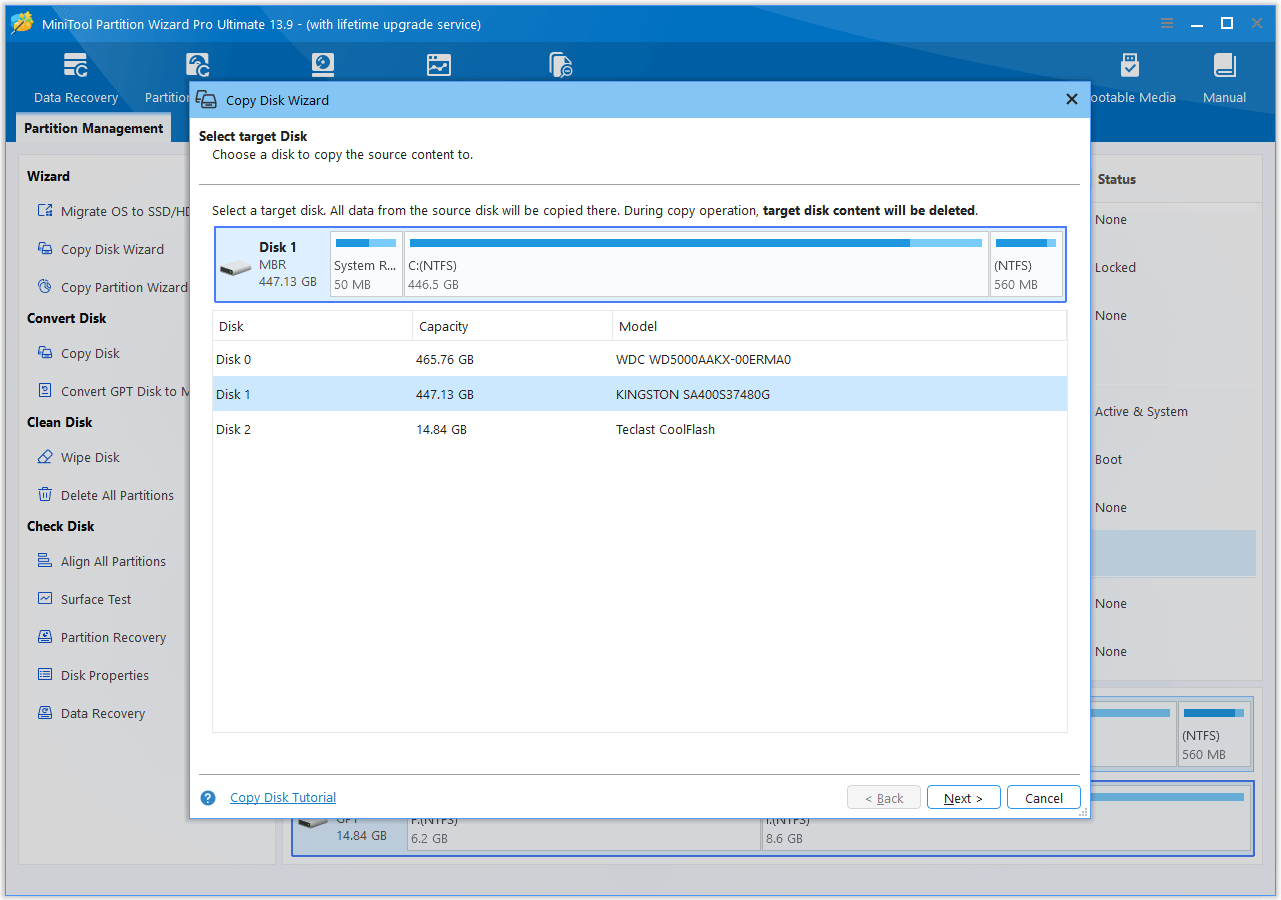Select Convert GPT Disk option in sidebar
This screenshot has width=1281, height=900.
[x=113, y=391]
